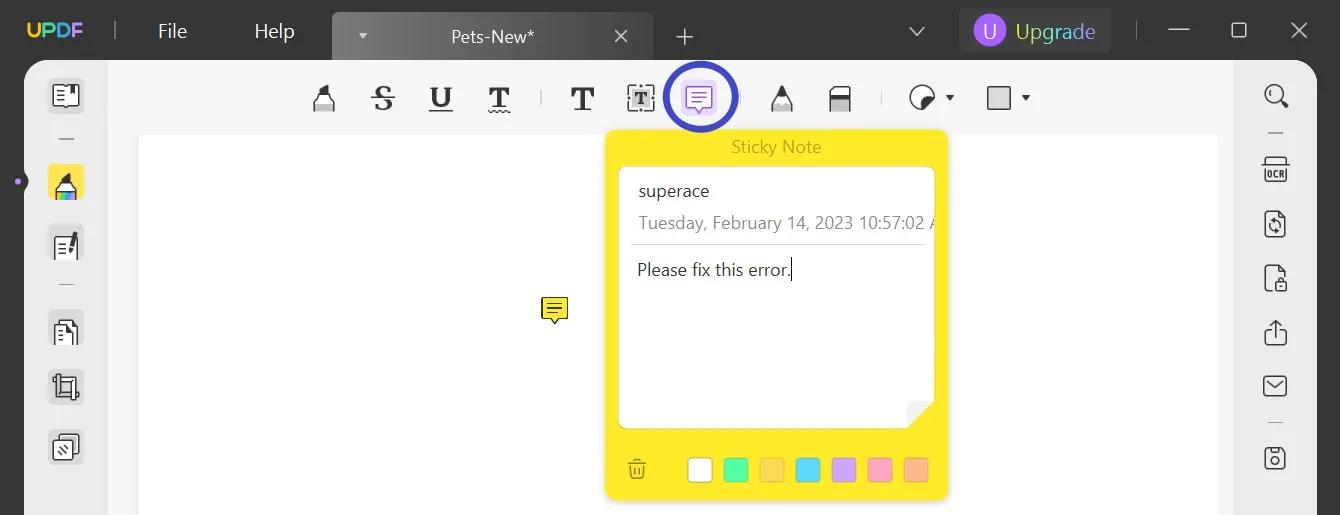This screenshot has height=515, width=1340.
Task: Select the text box tool
Action: pyautogui.click(x=640, y=98)
